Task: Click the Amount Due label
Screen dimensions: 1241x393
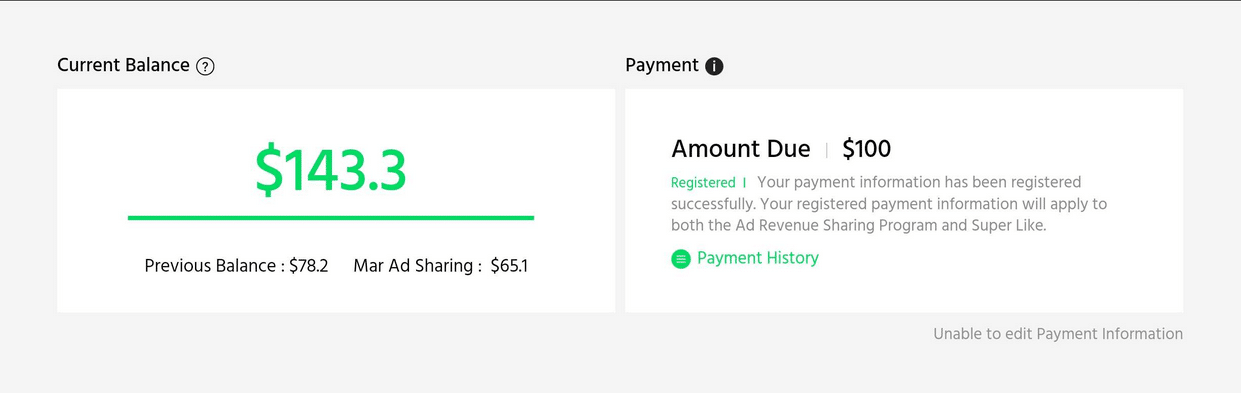Action: (x=741, y=149)
